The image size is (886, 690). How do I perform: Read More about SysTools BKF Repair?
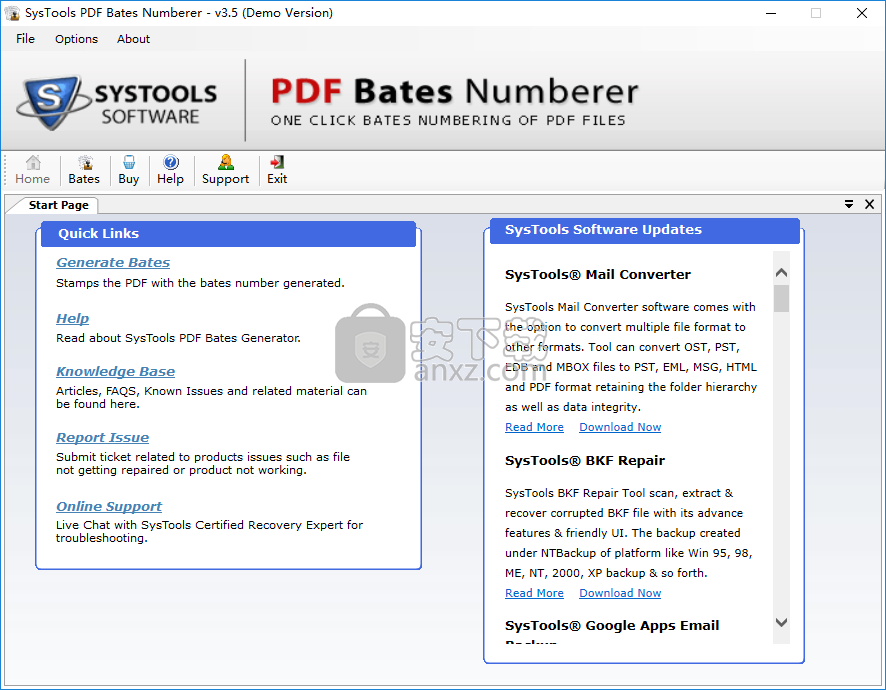pos(534,593)
